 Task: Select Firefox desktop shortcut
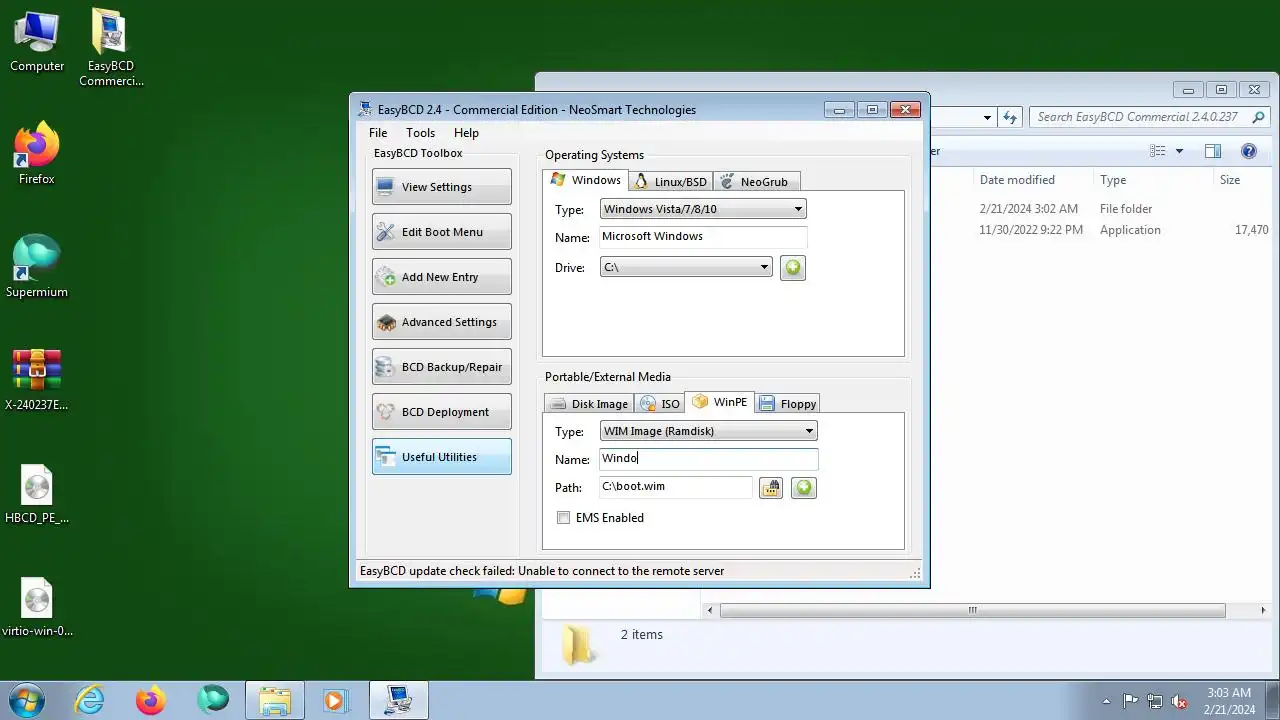point(37,155)
